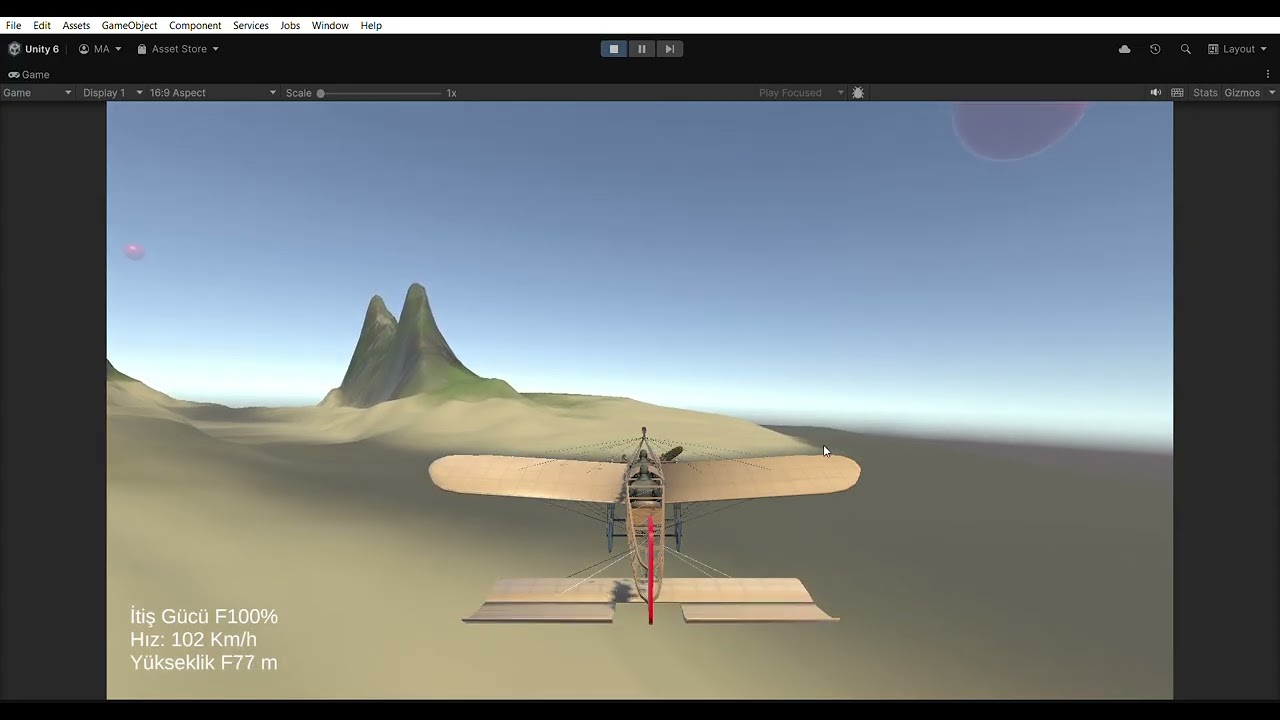This screenshot has width=1280, height=720.
Task: Open the Asset Store dropdown
Action: 178,49
